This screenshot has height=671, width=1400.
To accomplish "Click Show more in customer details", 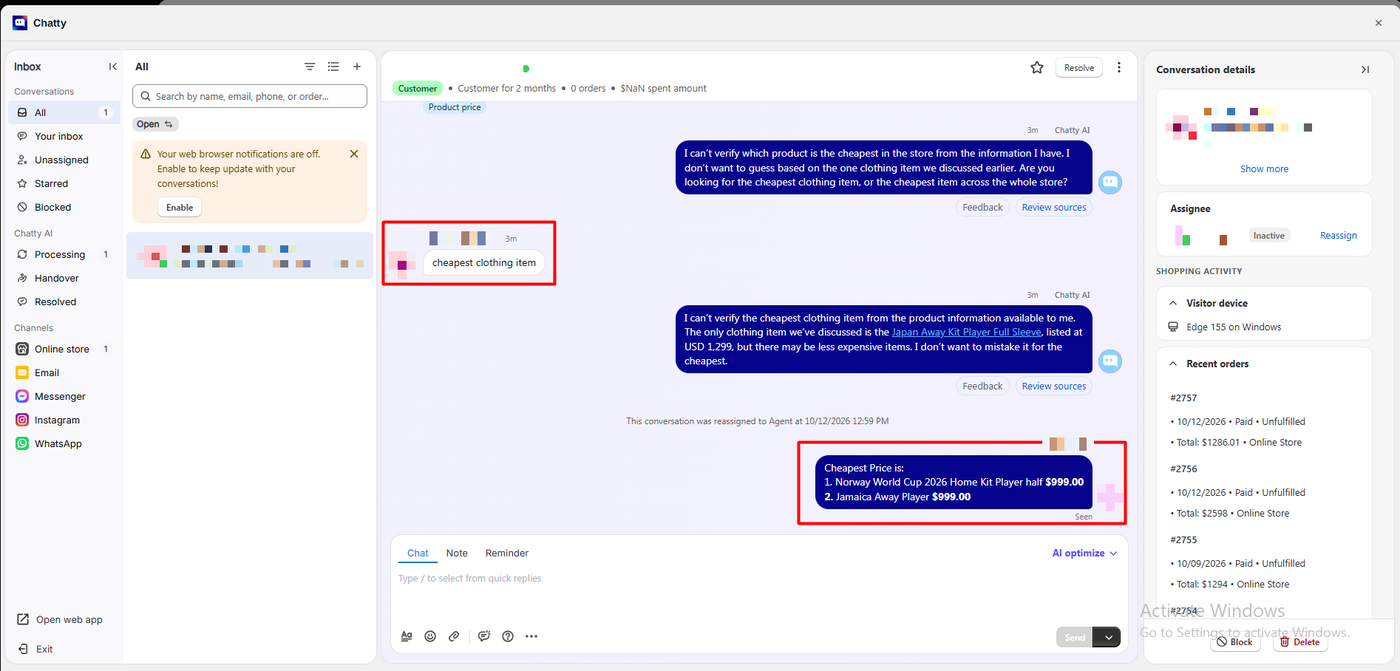I will [1264, 169].
